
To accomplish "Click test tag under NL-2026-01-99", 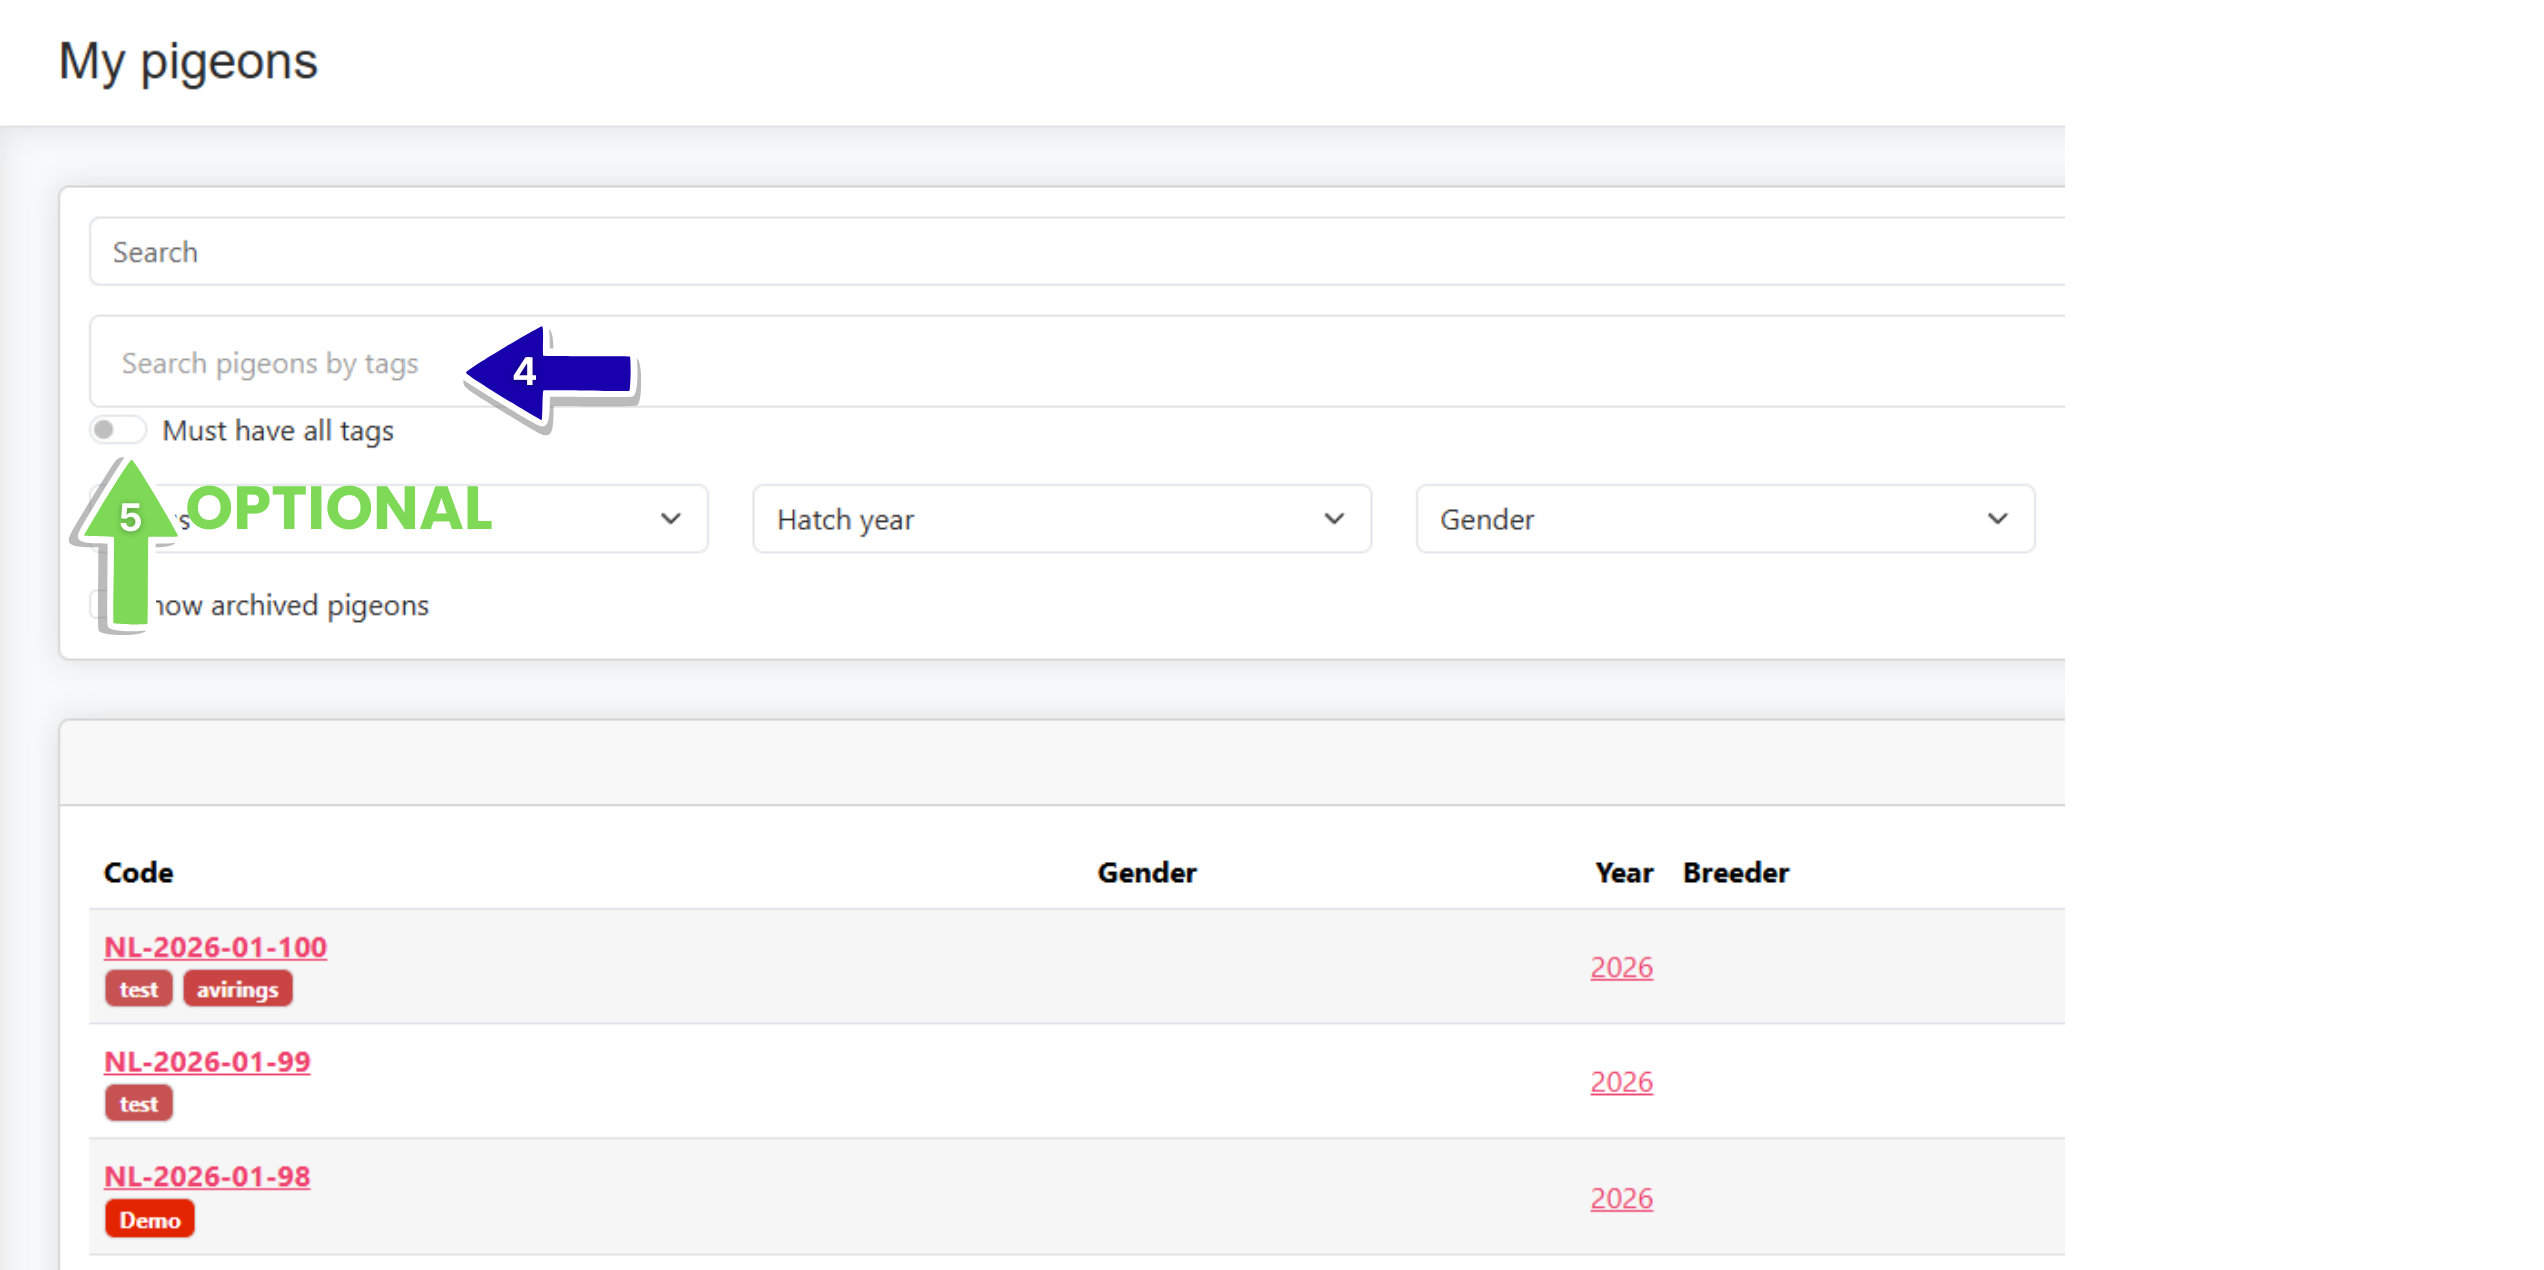I will [x=138, y=1104].
